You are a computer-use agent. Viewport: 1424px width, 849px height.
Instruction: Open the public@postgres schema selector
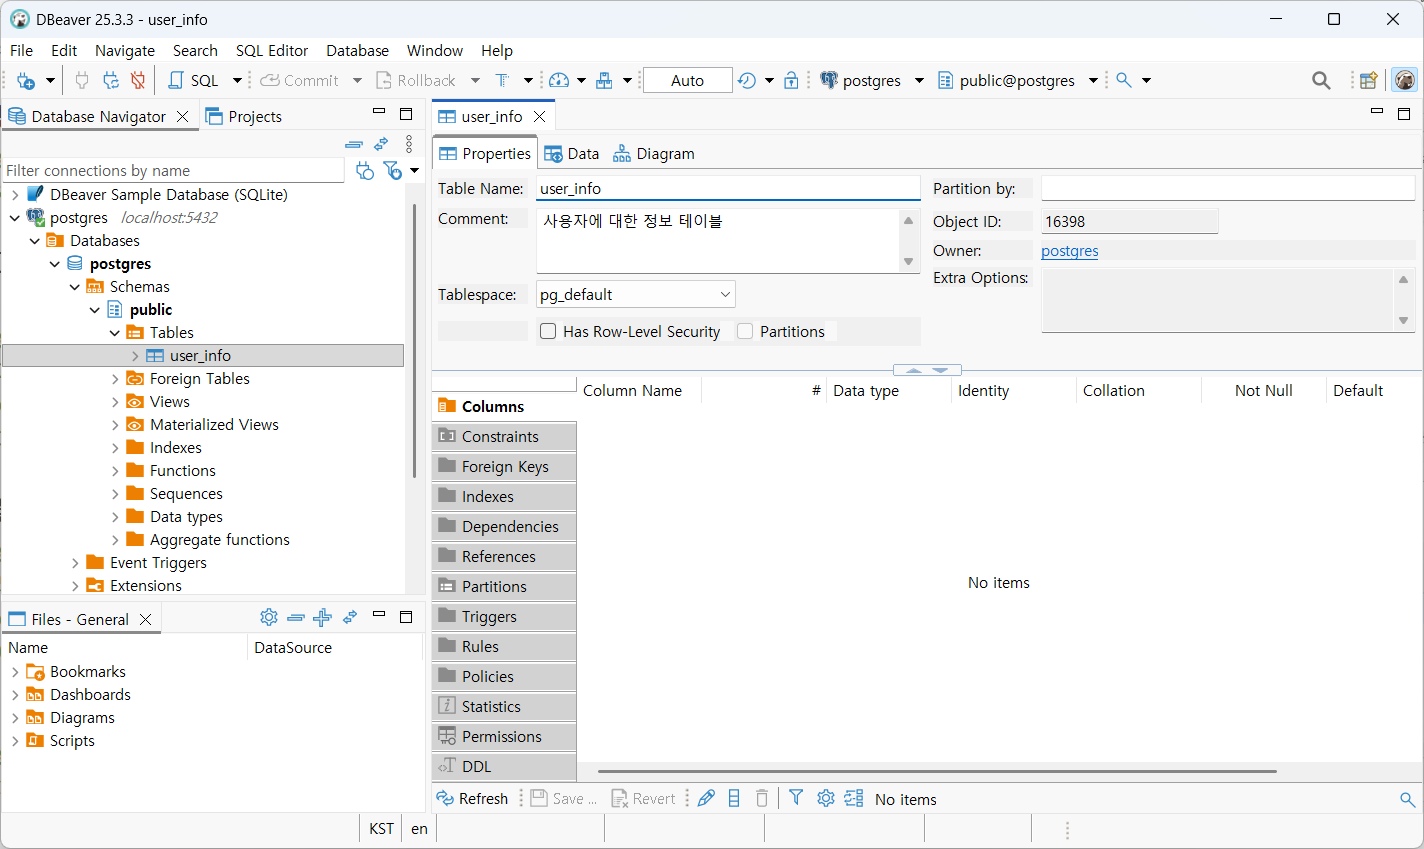pos(1018,80)
